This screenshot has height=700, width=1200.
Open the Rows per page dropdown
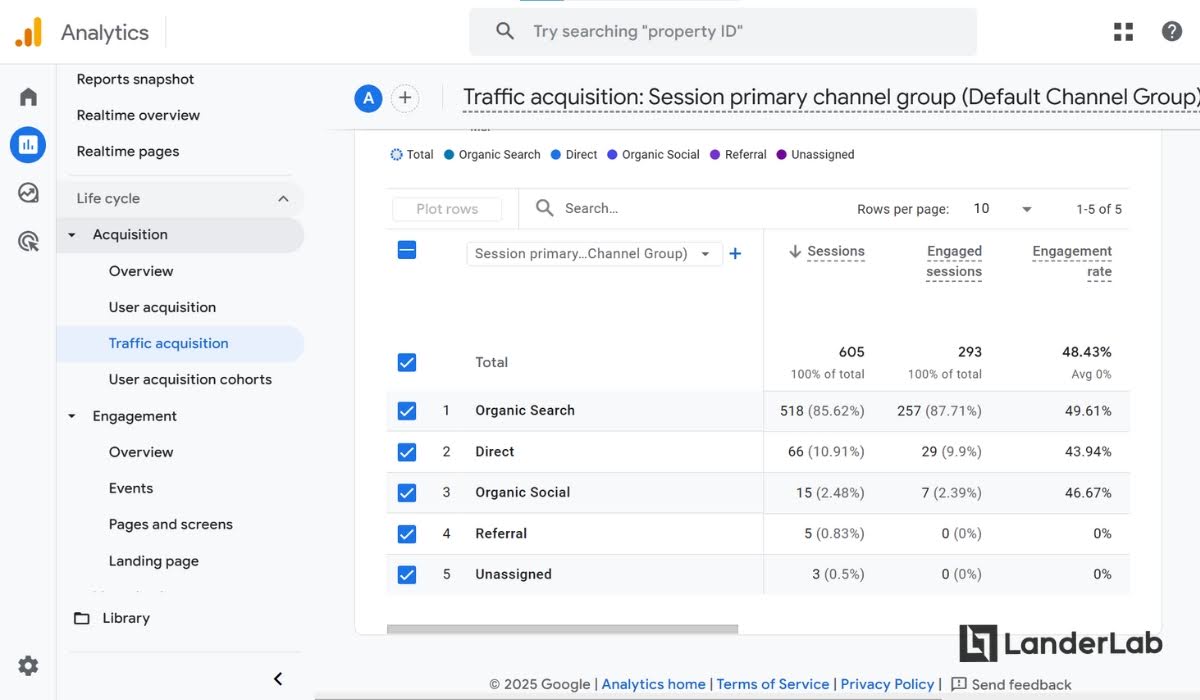click(1002, 209)
